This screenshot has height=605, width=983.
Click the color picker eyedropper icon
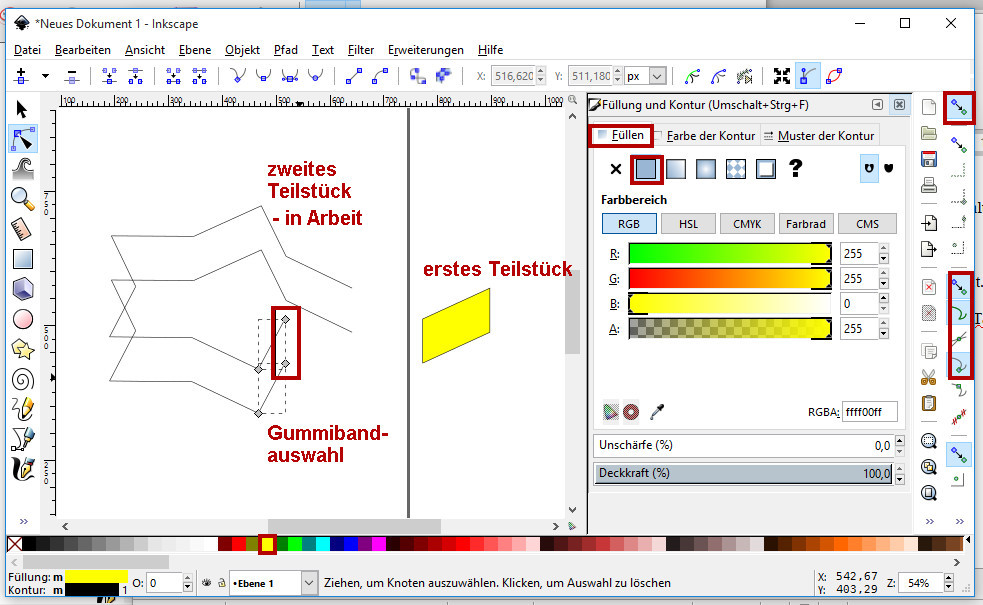657,411
